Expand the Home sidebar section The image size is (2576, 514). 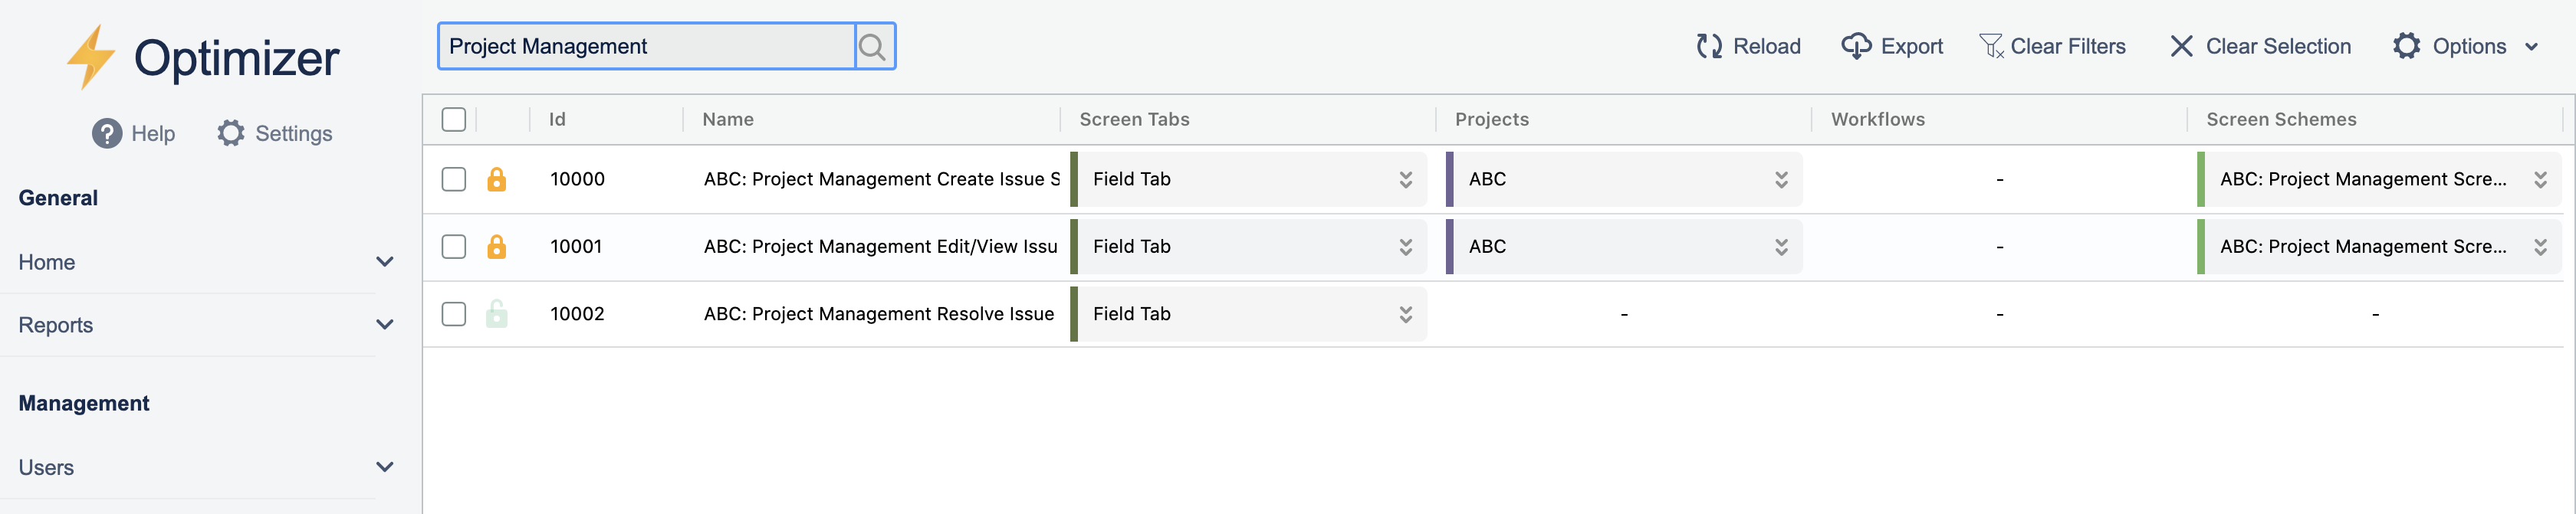pos(384,262)
